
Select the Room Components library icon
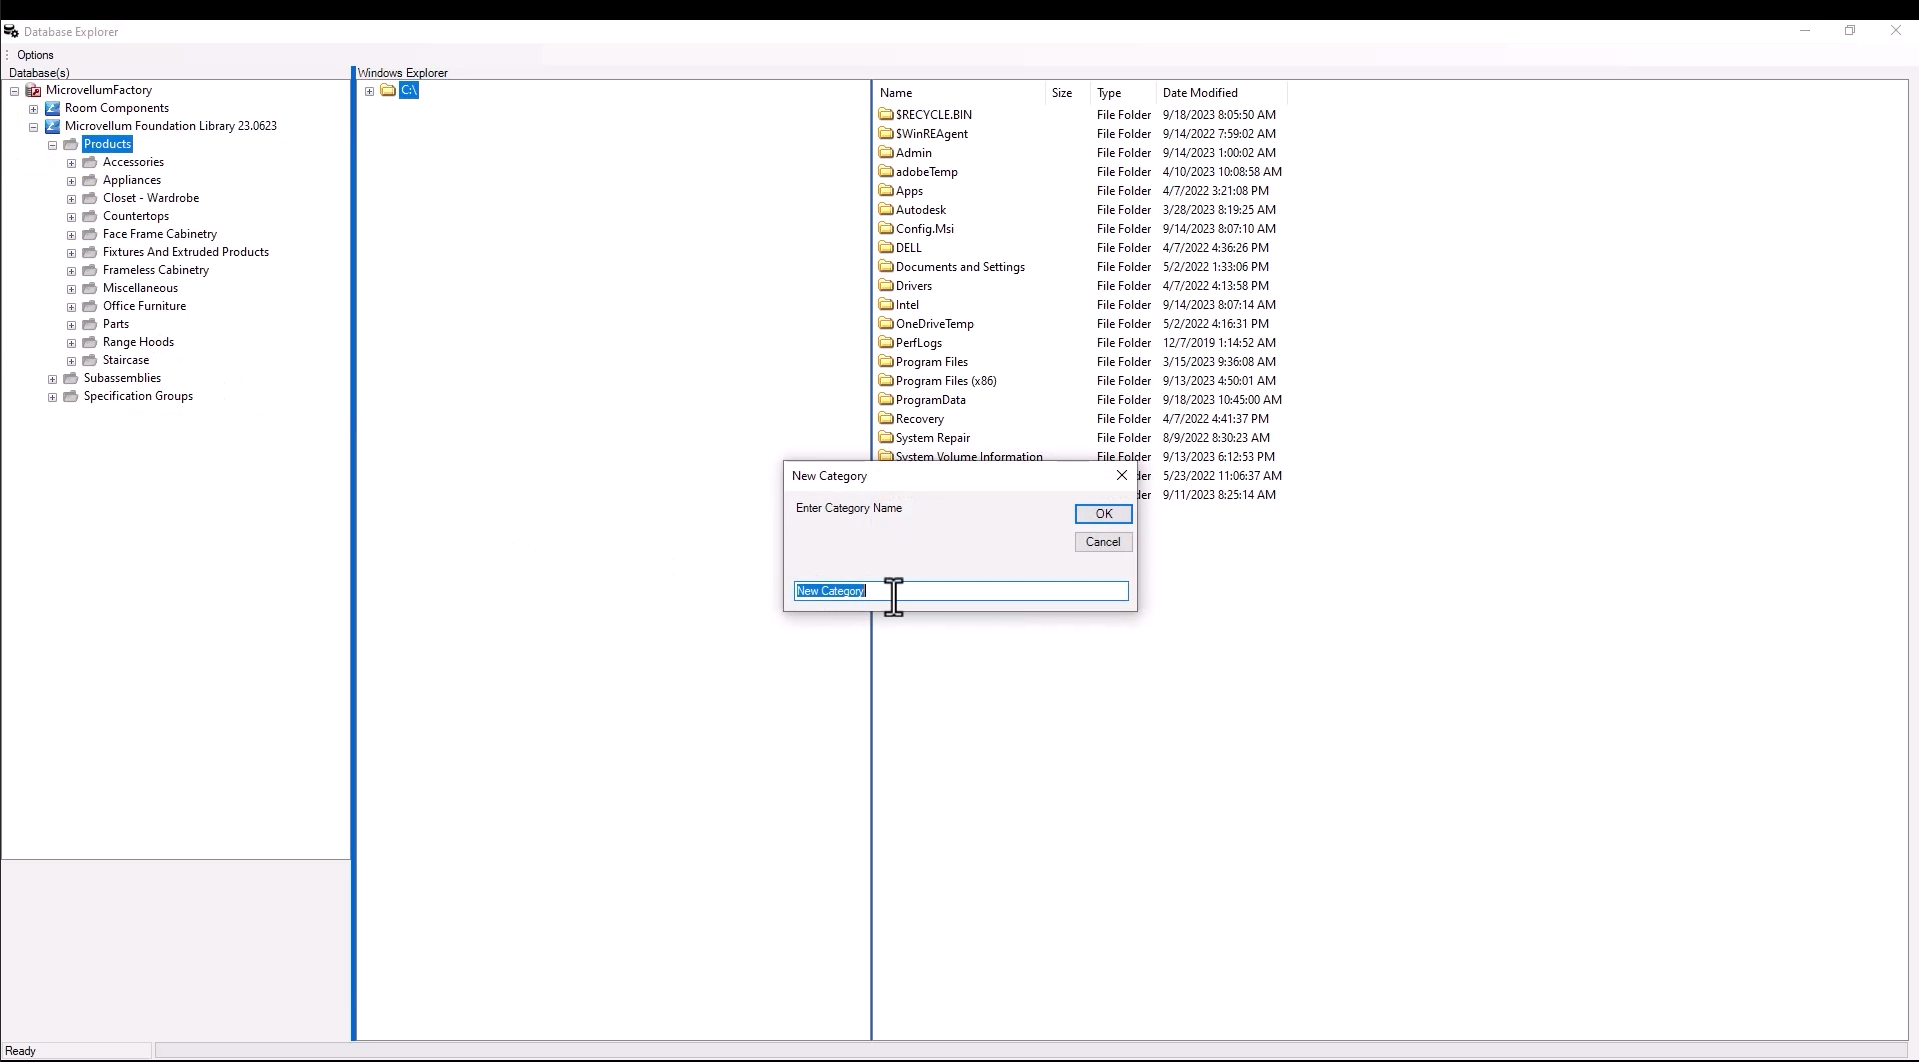tap(55, 108)
